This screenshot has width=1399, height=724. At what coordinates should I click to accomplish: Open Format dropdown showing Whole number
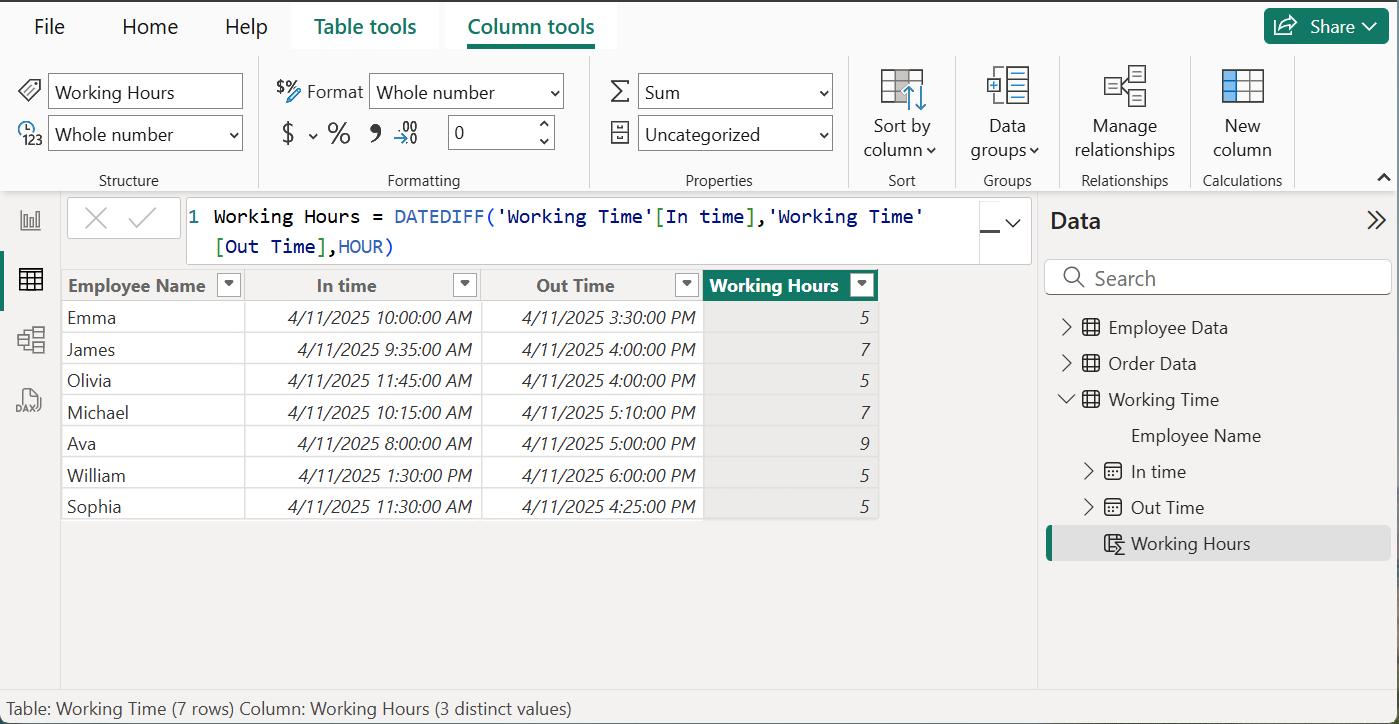(x=466, y=92)
